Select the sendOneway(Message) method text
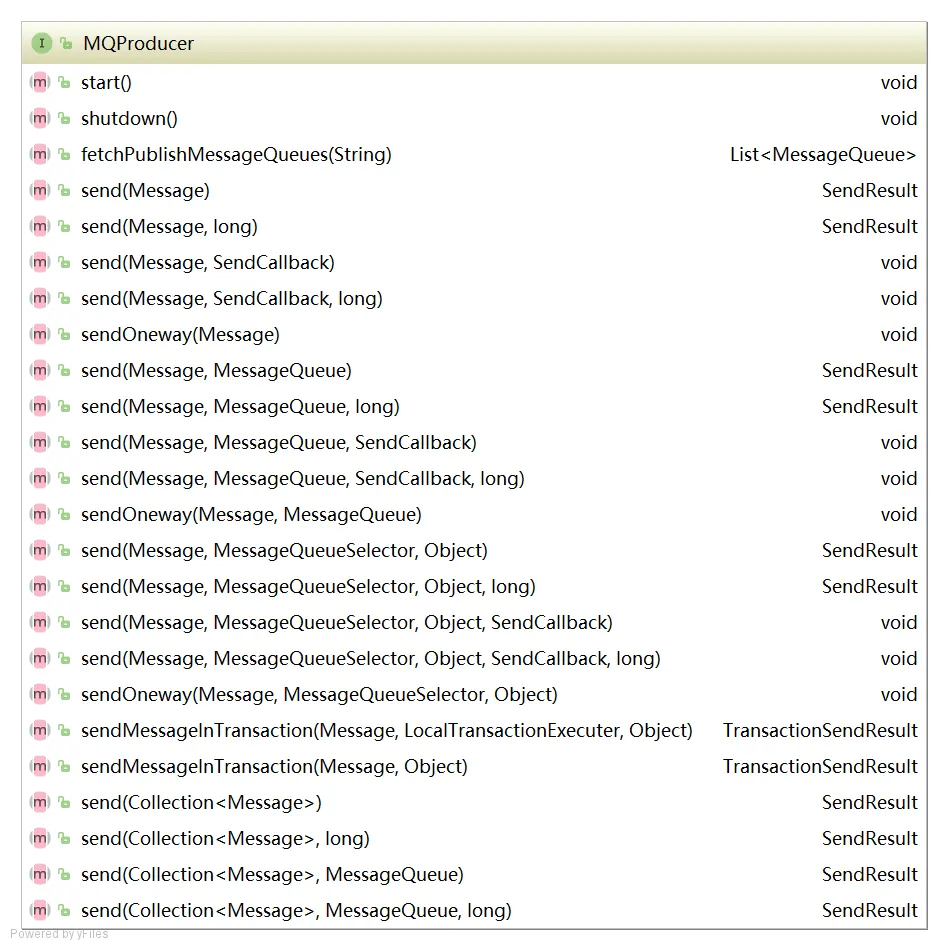948x950 pixels. (181, 334)
